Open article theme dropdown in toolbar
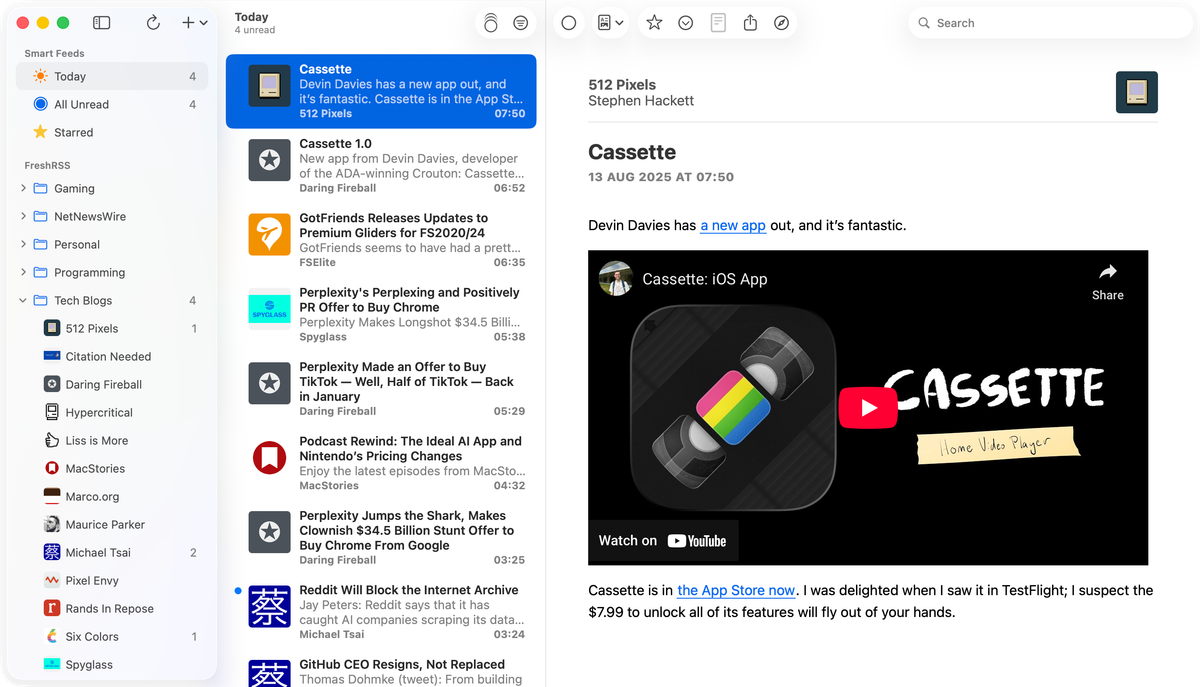Viewport: 1200px width, 687px height. (610, 22)
